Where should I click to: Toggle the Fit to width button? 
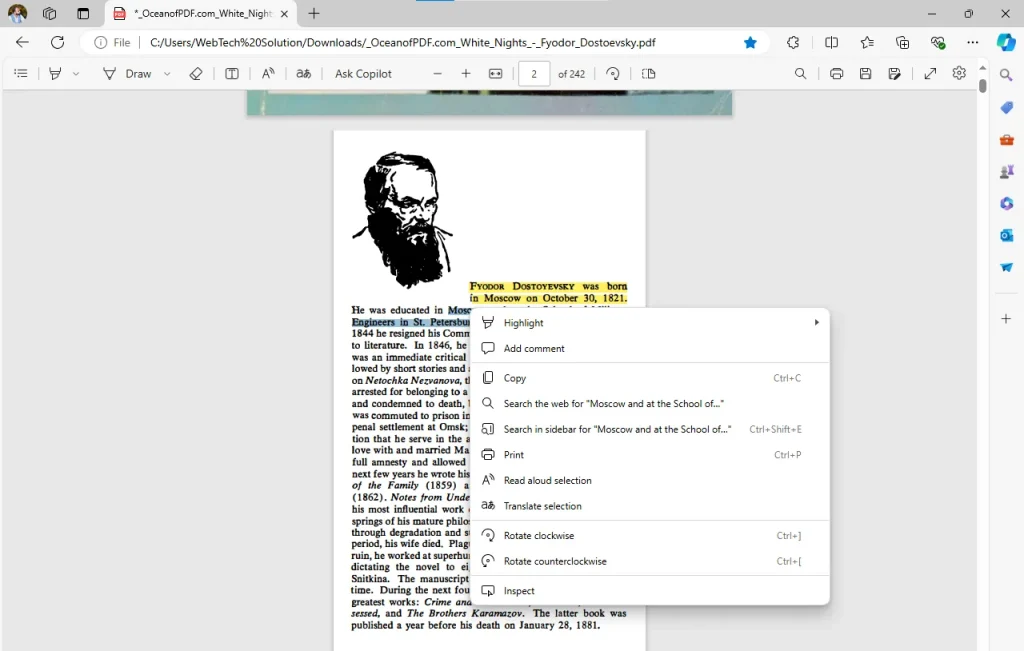pyautogui.click(x=496, y=74)
